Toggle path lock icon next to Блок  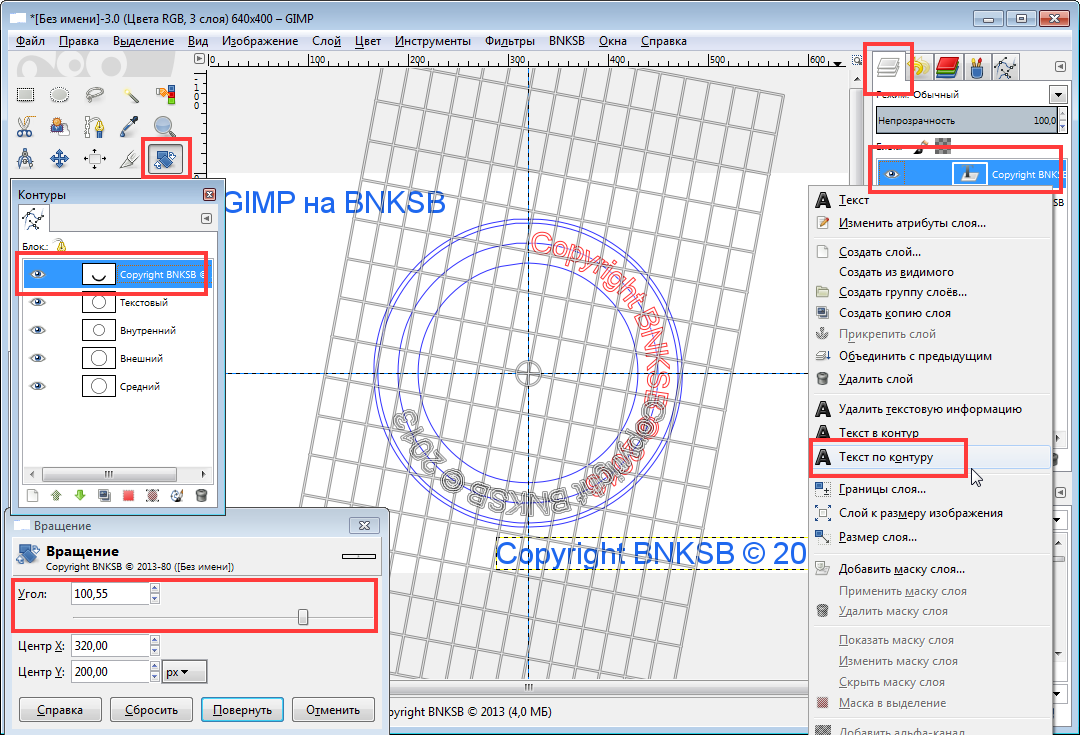pyautogui.click(x=60, y=245)
